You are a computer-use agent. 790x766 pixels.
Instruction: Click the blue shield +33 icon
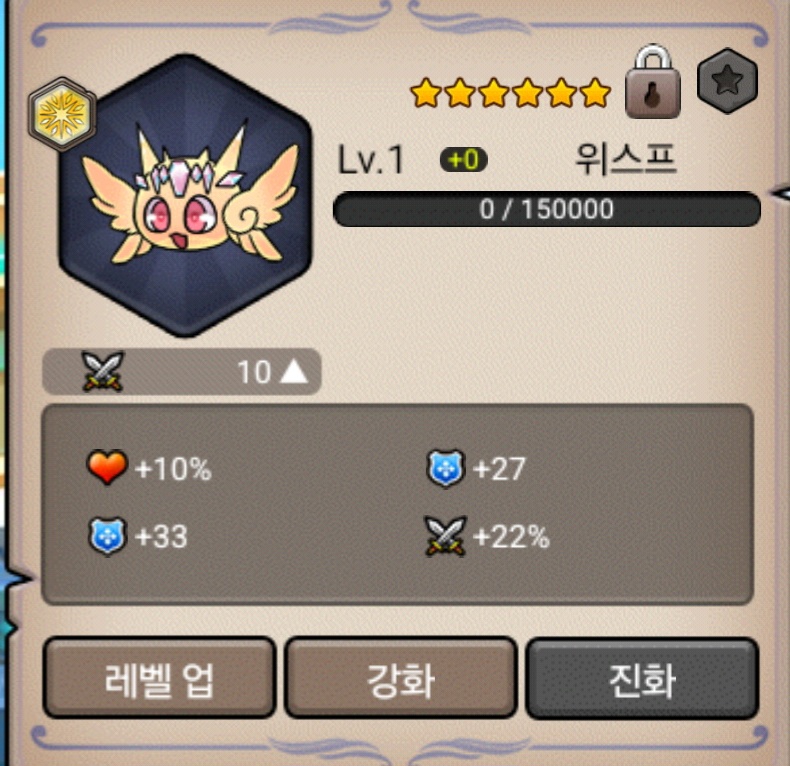(x=107, y=536)
